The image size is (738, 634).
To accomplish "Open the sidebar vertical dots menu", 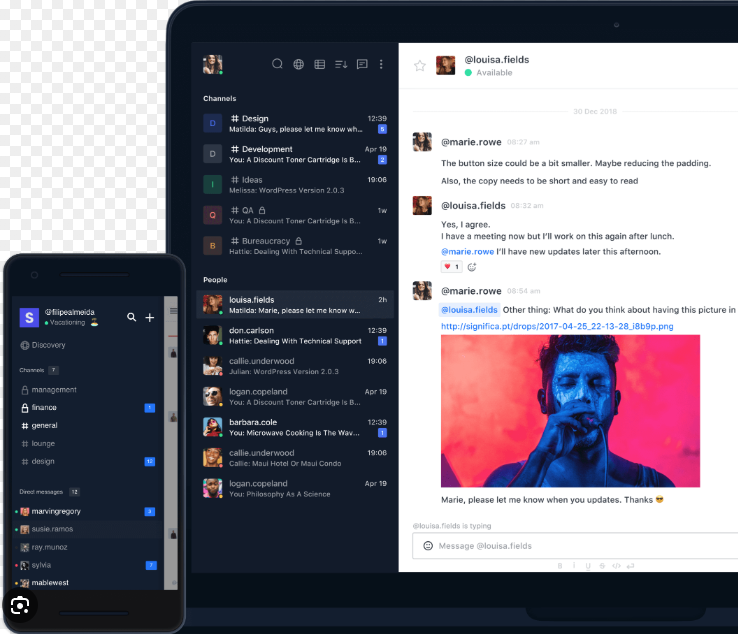I will pyautogui.click(x=381, y=64).
